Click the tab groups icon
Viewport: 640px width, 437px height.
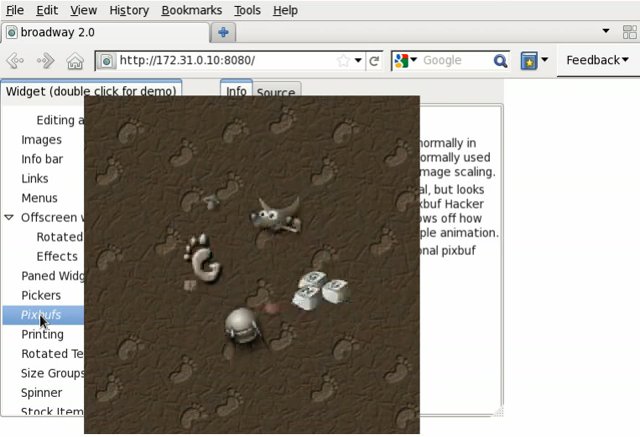[x=630, y=32]
